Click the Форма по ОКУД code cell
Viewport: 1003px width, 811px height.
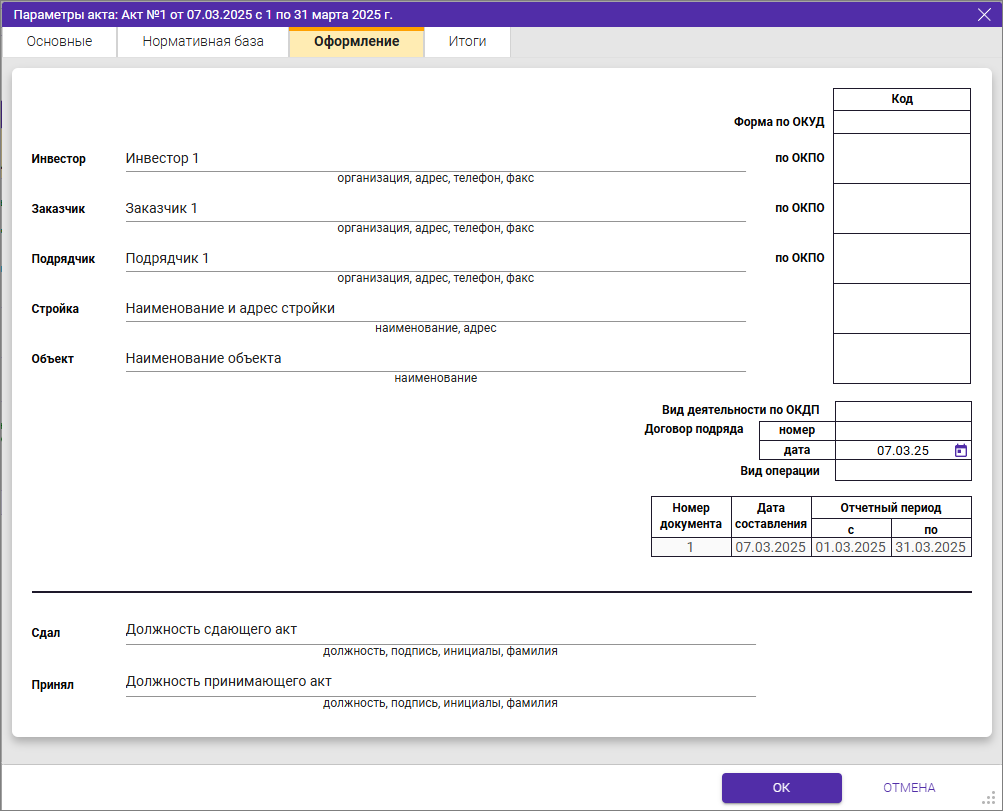(x=901, y=122)
